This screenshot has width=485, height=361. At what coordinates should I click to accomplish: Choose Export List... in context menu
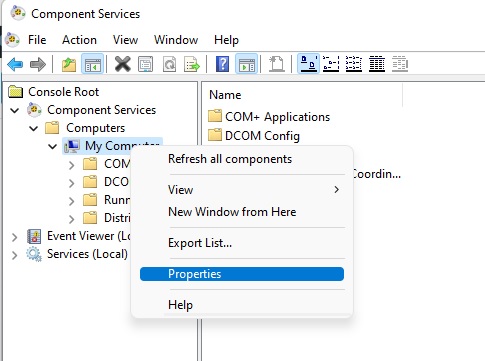242,243
